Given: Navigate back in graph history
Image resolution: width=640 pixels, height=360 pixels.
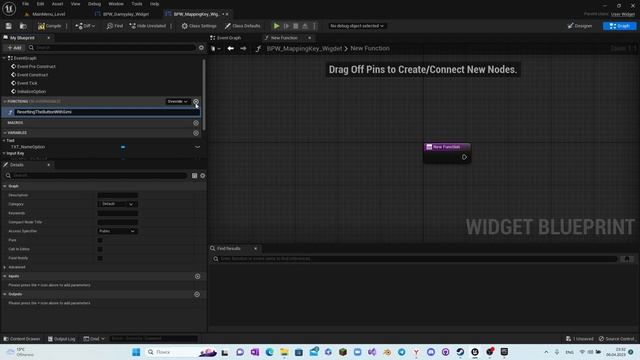Looking at the screenshot, I should coord(231,48).
